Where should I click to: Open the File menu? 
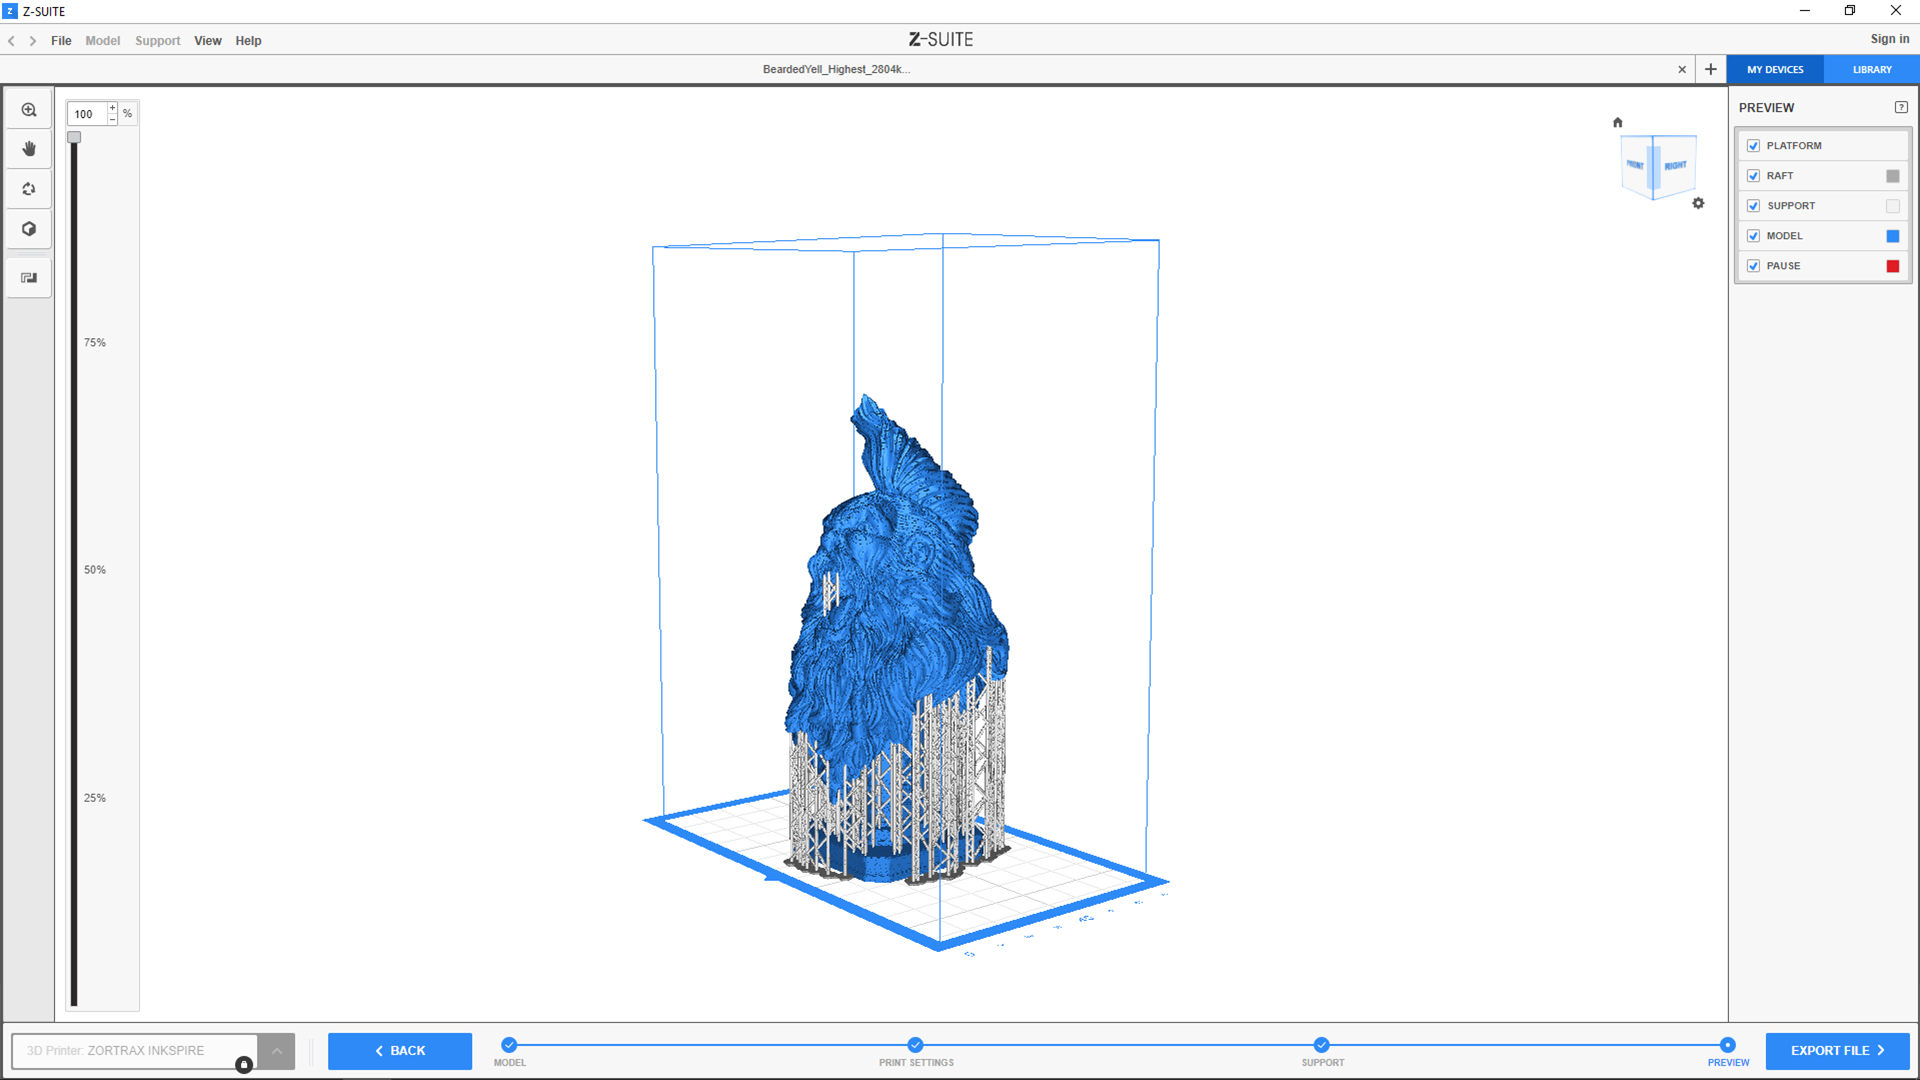[61, 41]
